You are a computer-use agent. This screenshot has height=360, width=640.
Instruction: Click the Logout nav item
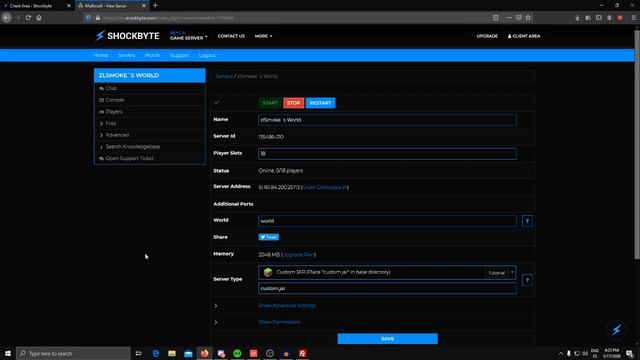tap(207, 55)
